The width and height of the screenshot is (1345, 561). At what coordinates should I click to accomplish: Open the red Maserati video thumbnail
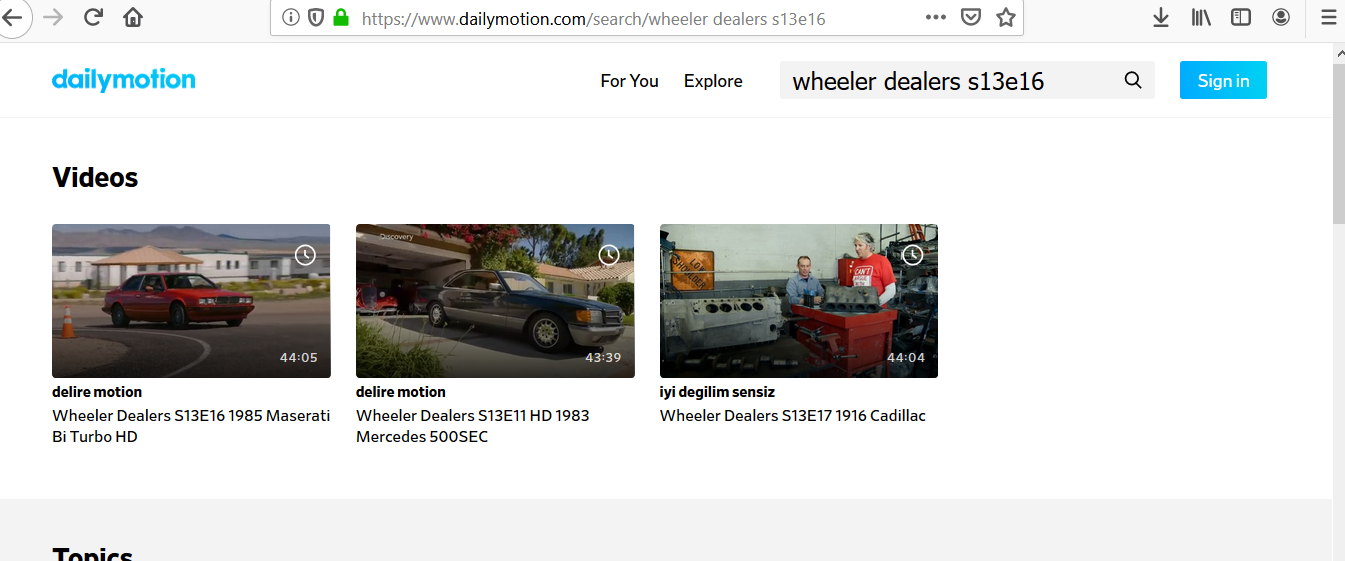coord(191,301)
